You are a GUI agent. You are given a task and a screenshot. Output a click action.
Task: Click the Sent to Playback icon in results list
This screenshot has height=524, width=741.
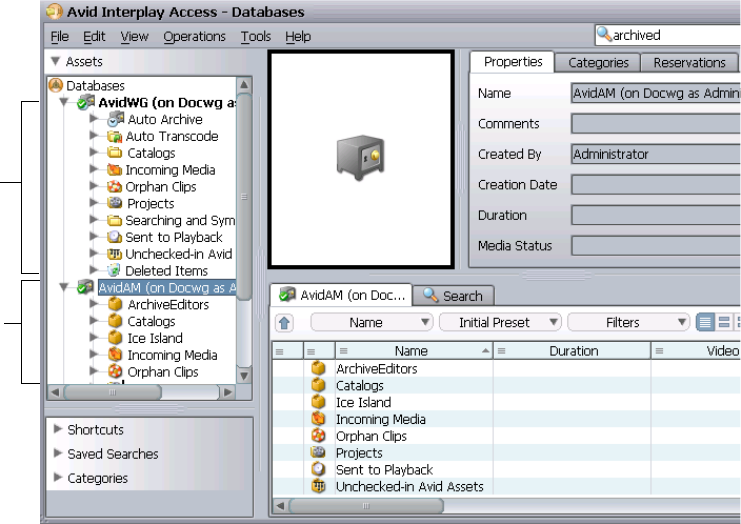(x=318, y=469)
